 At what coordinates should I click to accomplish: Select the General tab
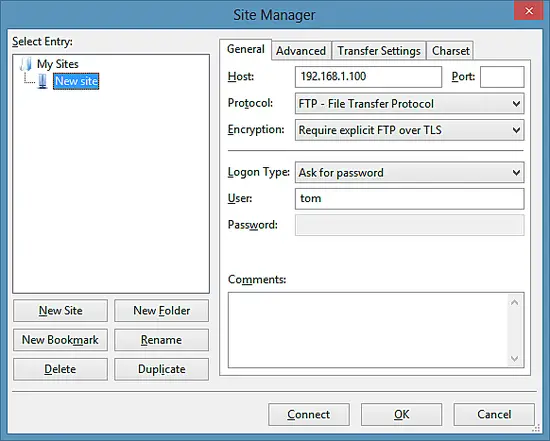[x=246, y=49]
